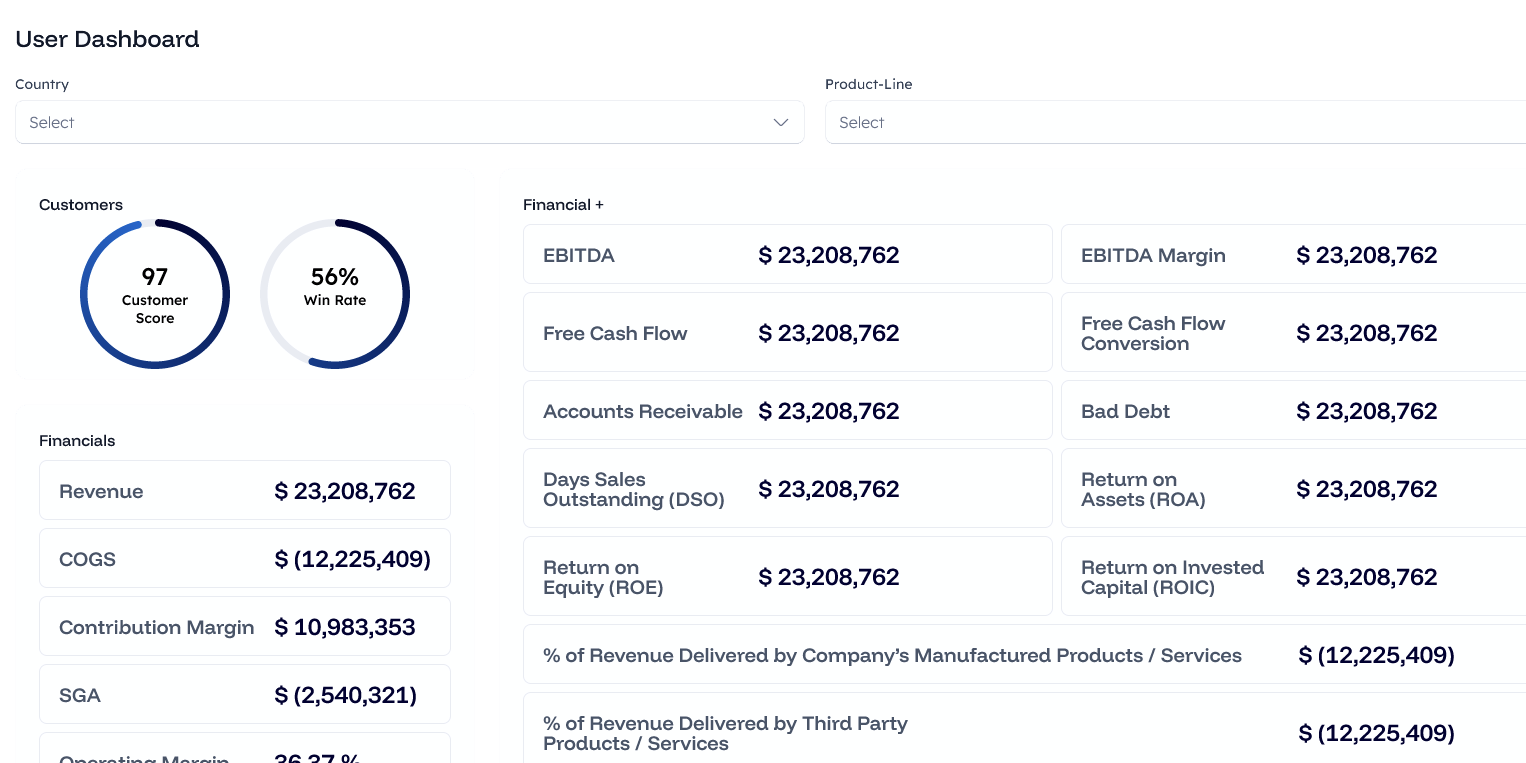Click the Contribution Margin card

point(245,627)
